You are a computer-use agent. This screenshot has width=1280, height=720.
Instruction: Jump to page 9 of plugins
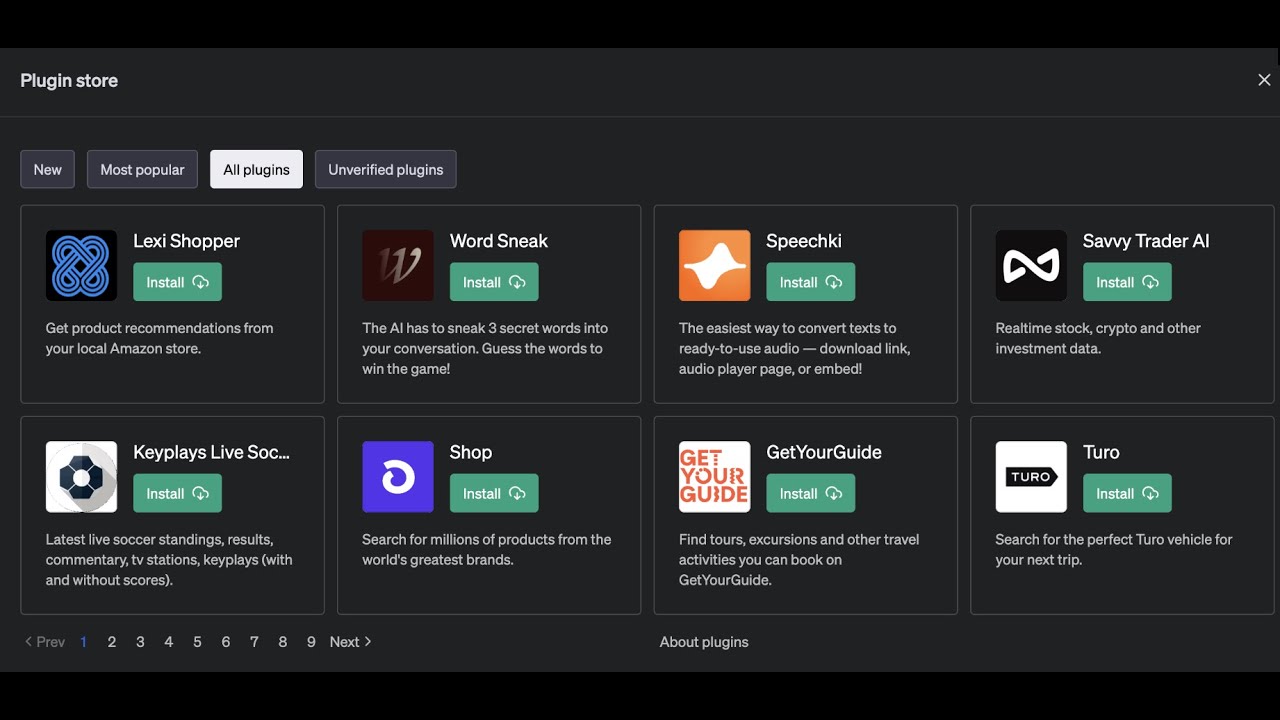pos(311,642)
